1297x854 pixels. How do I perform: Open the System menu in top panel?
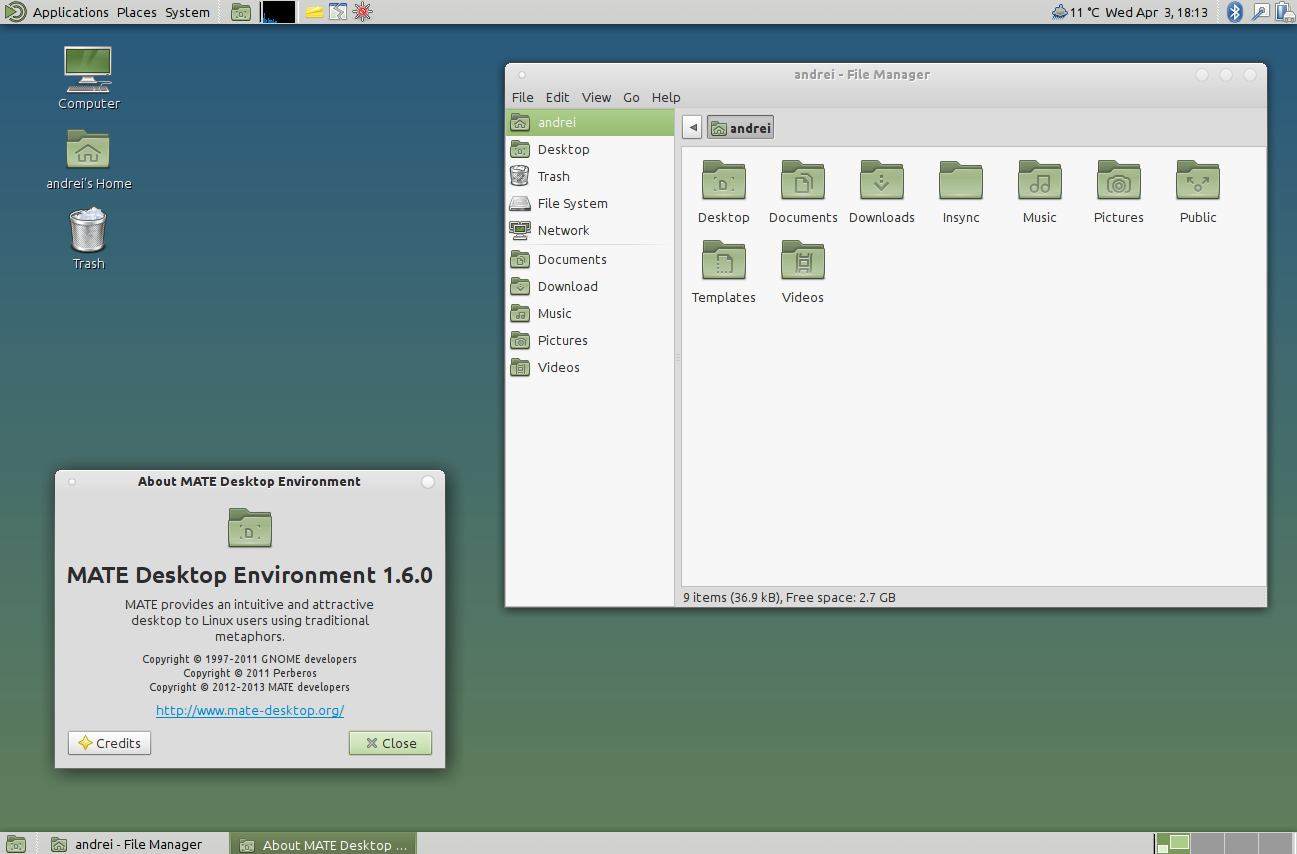[x=188, y=12]
